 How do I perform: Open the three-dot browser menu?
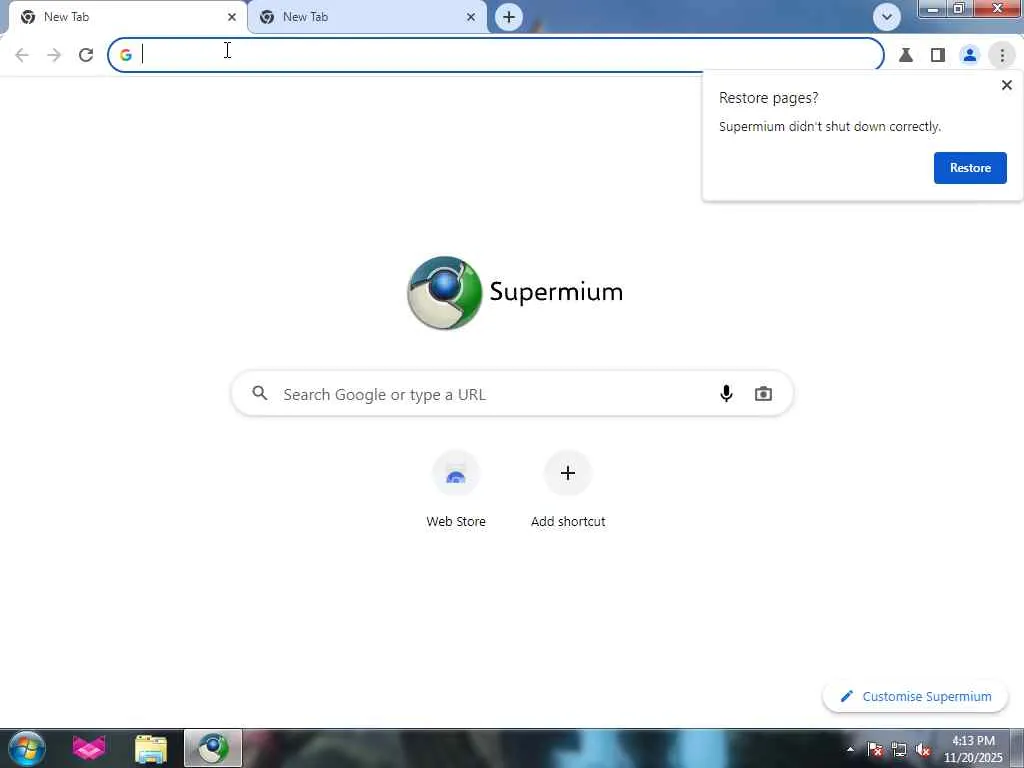coord(1002,56)
